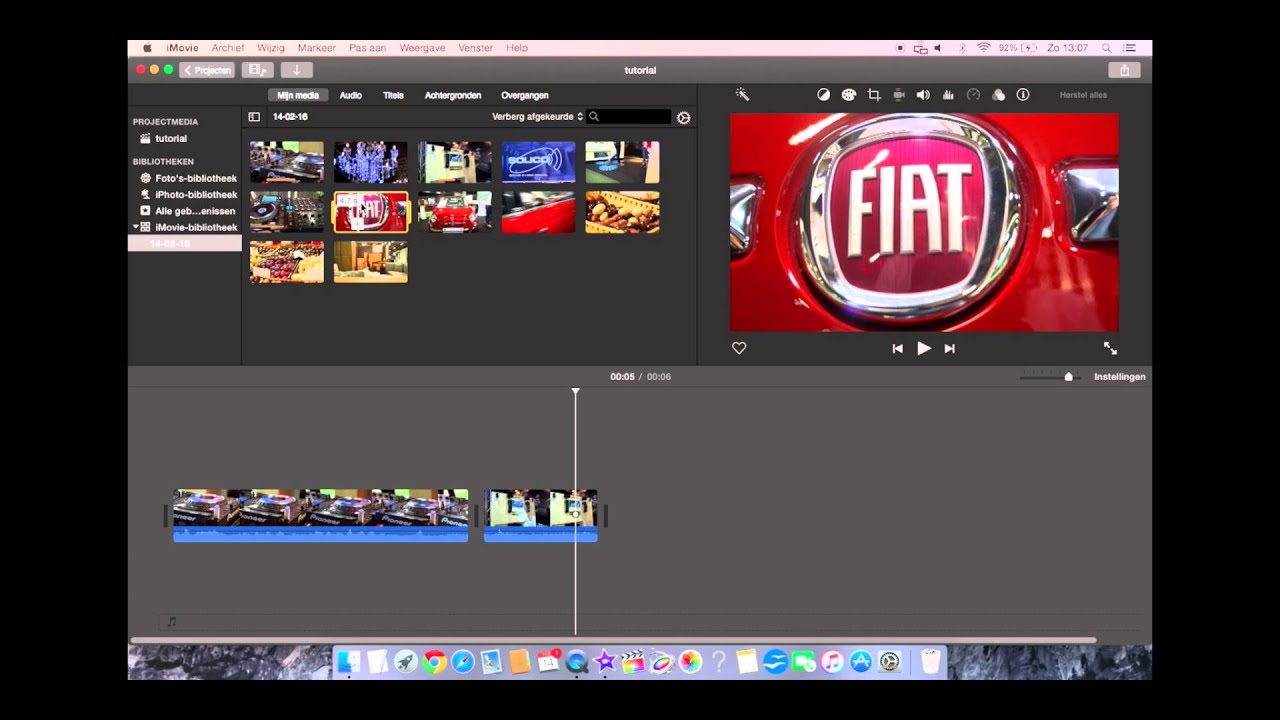The image size is (1280, 720).
Task: Click the share button in the toolbar
Action: pos(1124,70)
